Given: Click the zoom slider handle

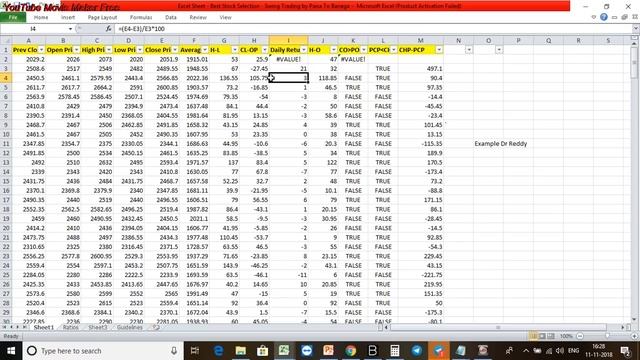Looking at the screenshot, I should (x=607, y=336).
